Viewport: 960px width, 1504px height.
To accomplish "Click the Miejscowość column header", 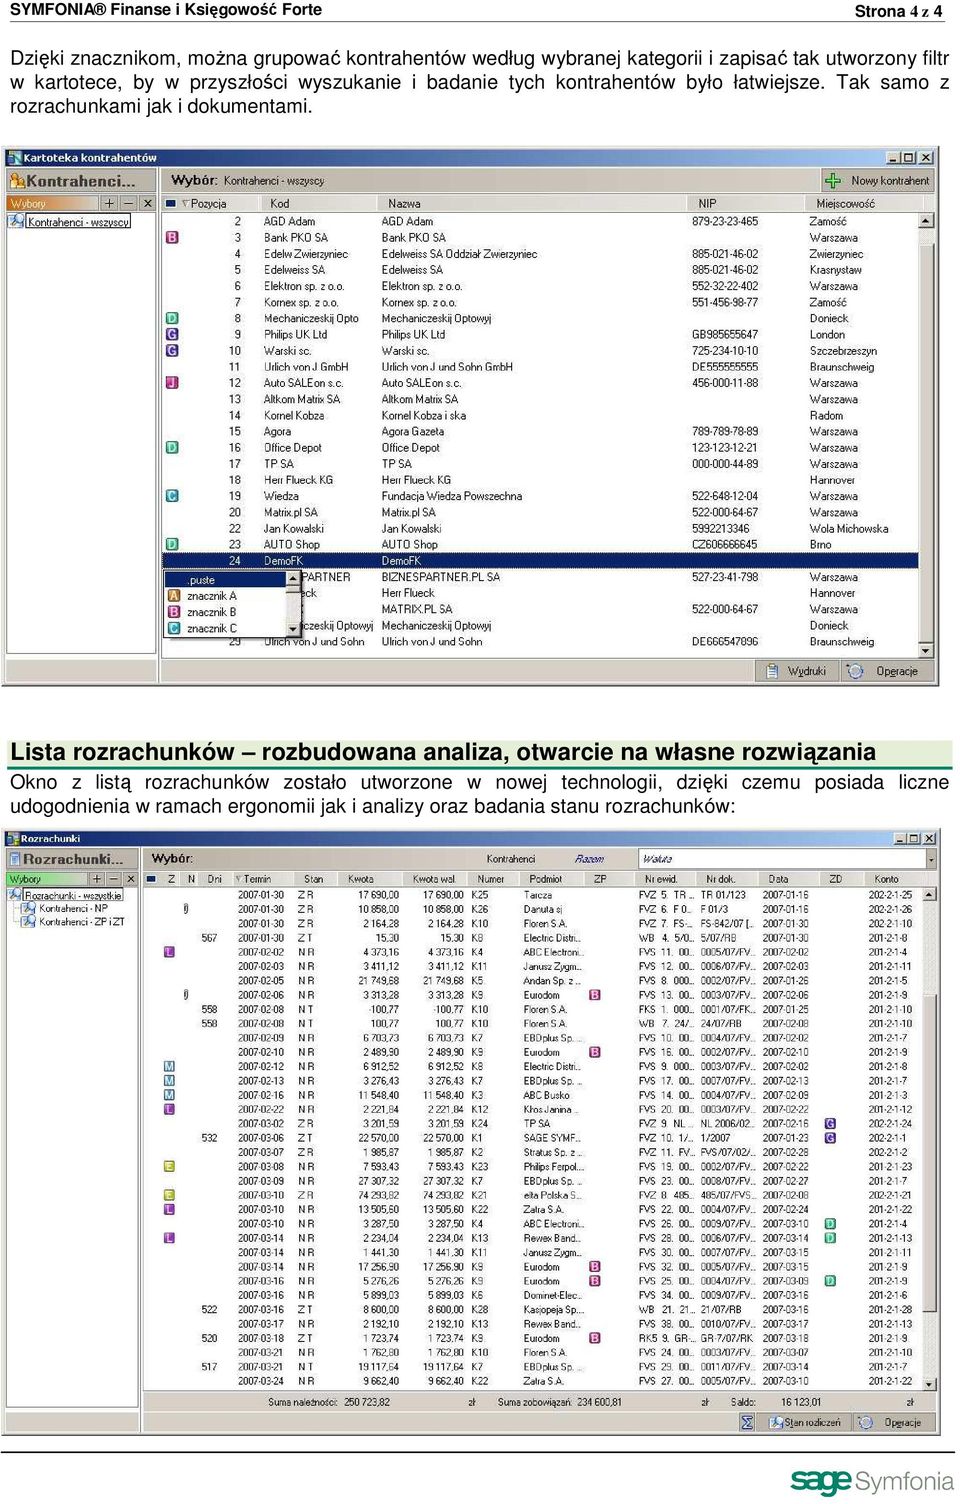I will coord(845,204).
